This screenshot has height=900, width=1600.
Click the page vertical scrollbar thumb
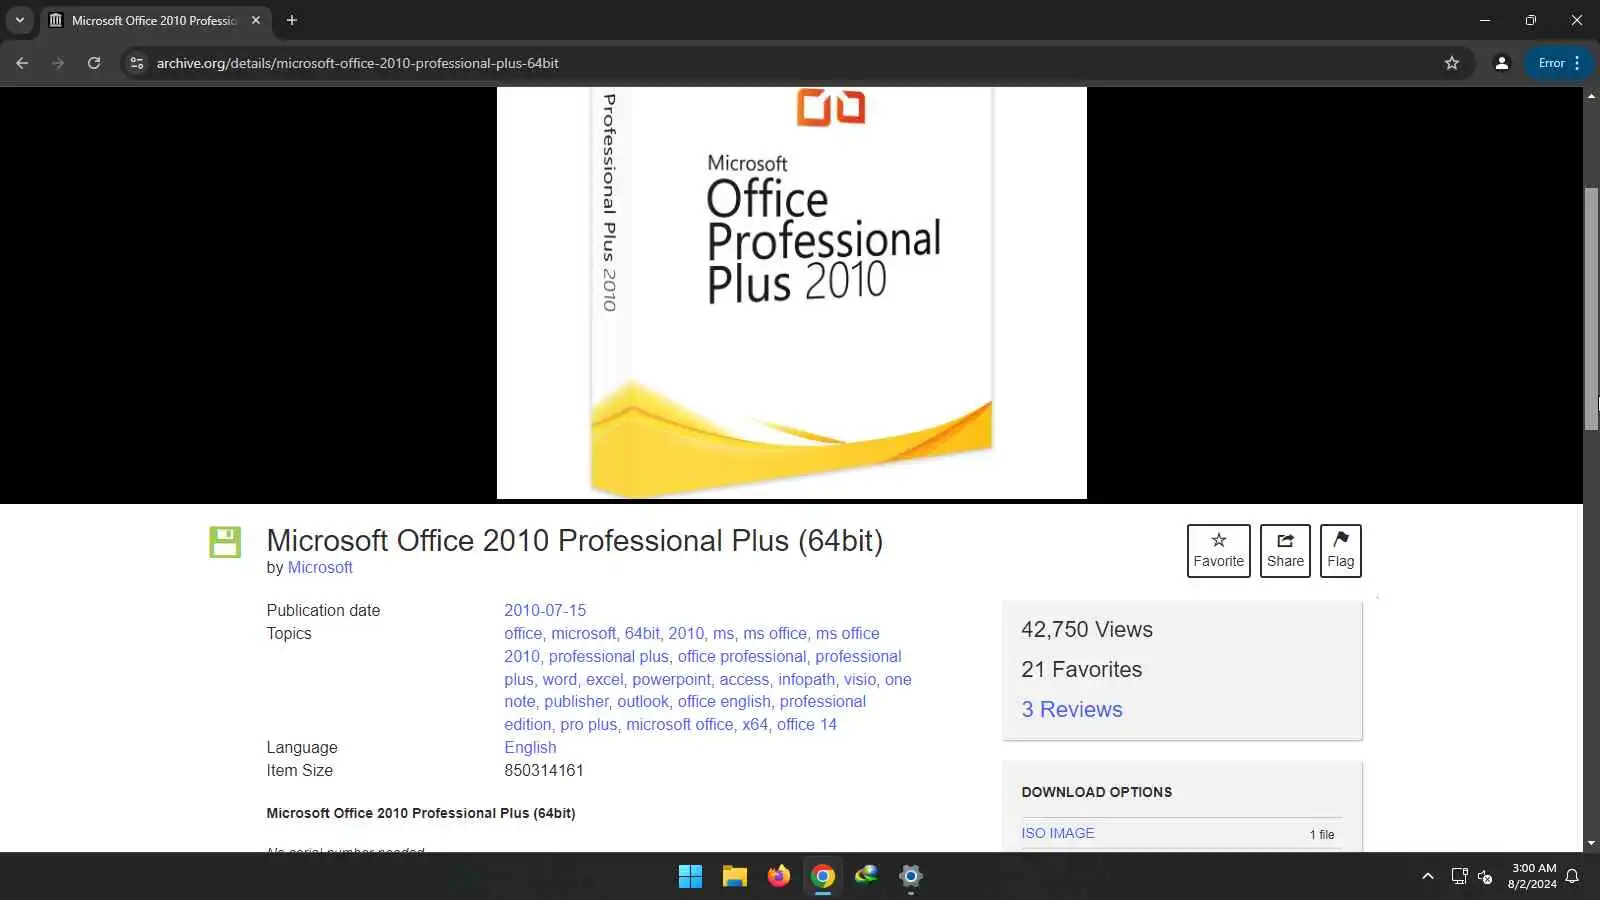(1591, 309)
